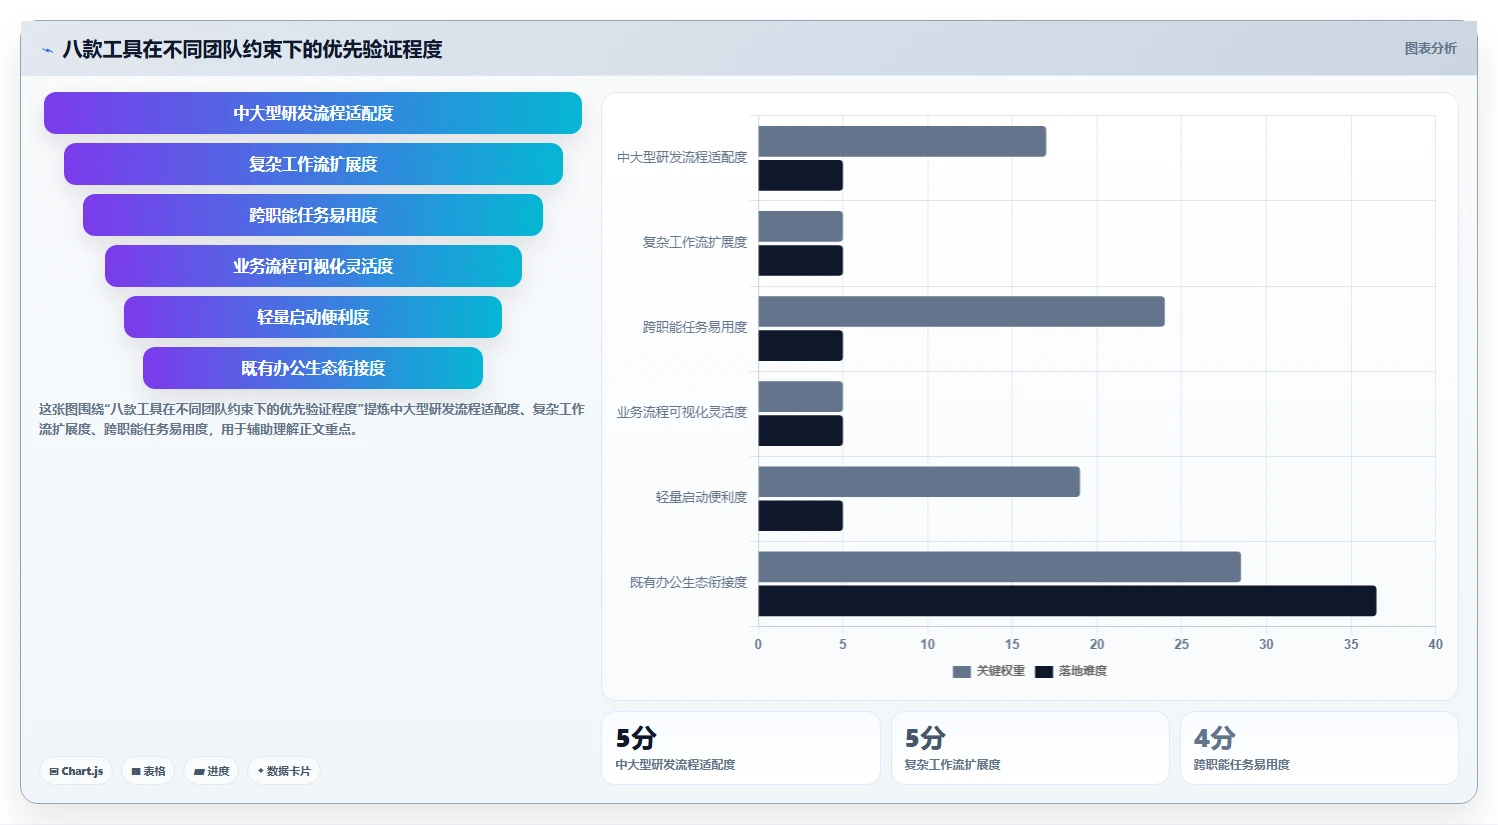
Task: Click the 图表分析 label in the header
Action: coord(1430,48)
